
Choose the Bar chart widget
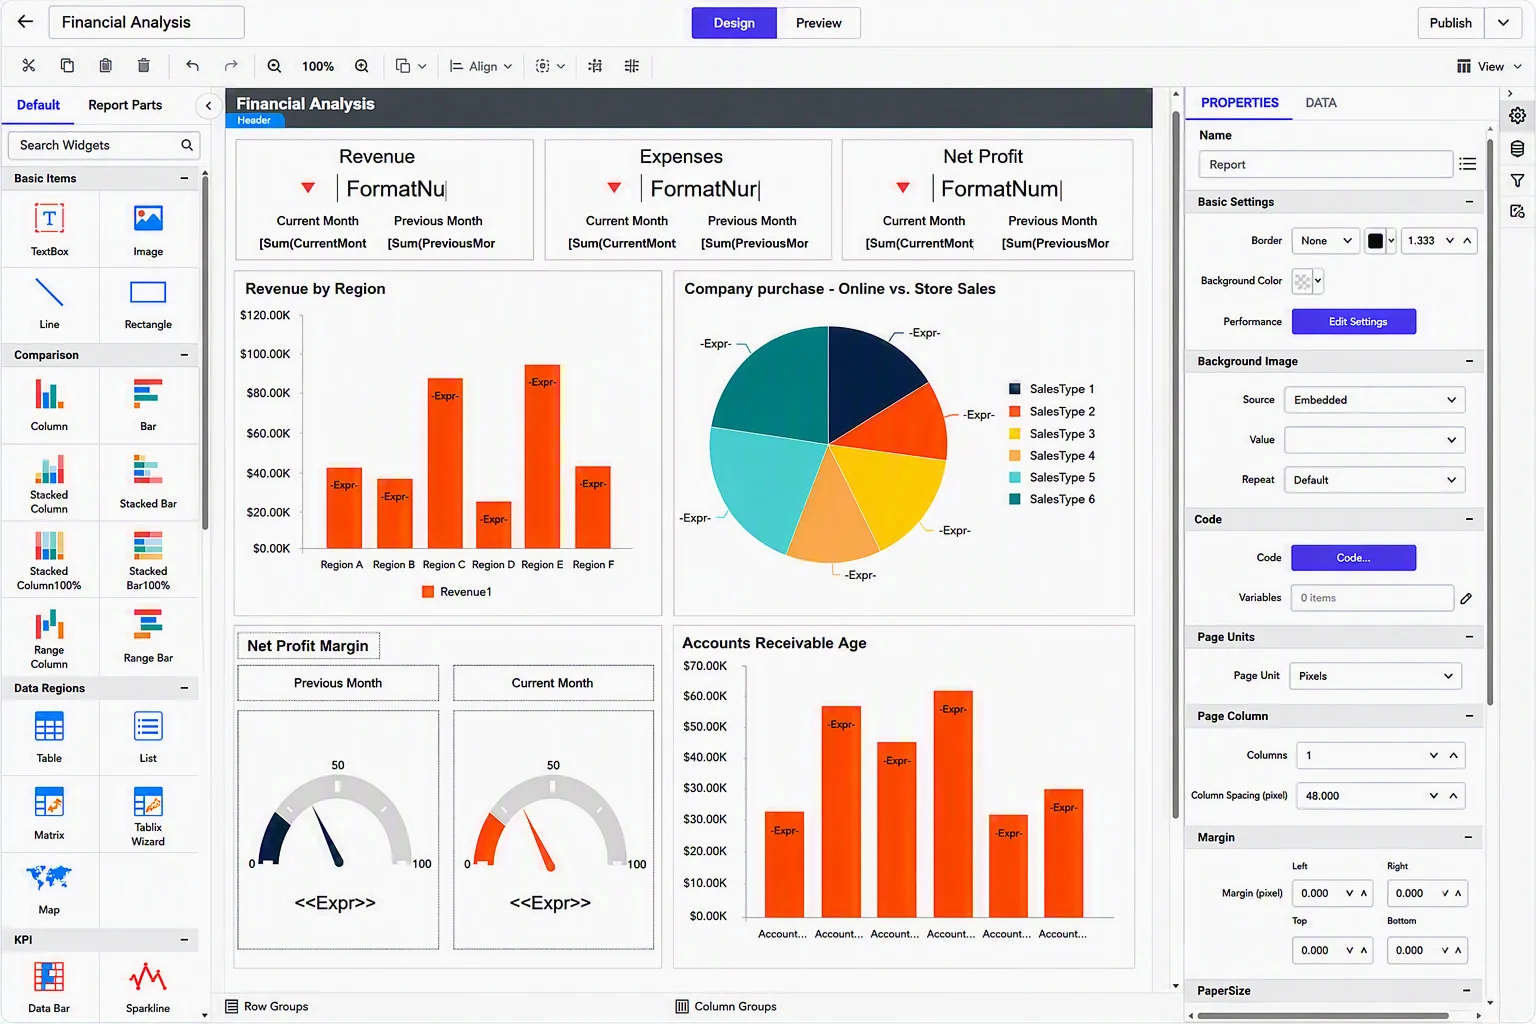pos(148,405)
